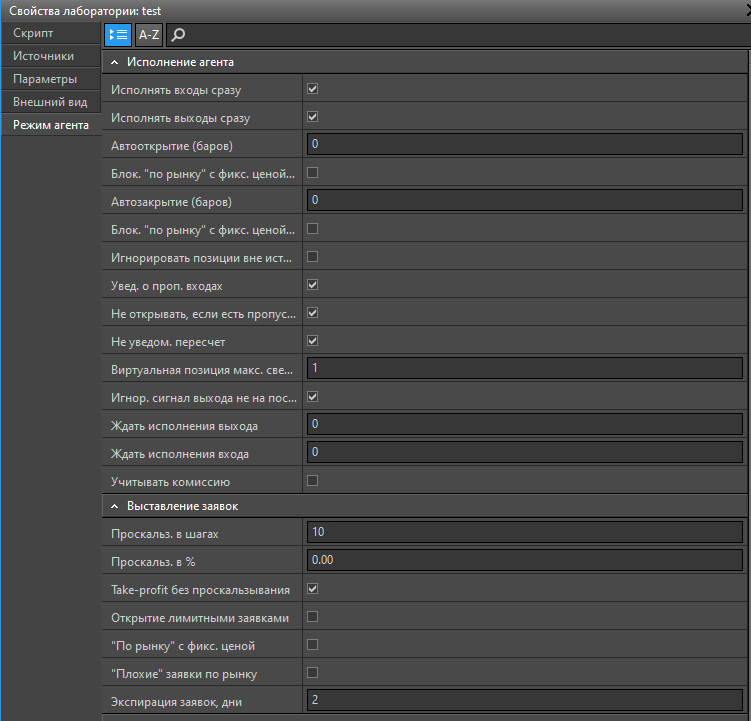Click the Экспирация заявок, дни field
The image size is (751, 721).
[524, 700]
